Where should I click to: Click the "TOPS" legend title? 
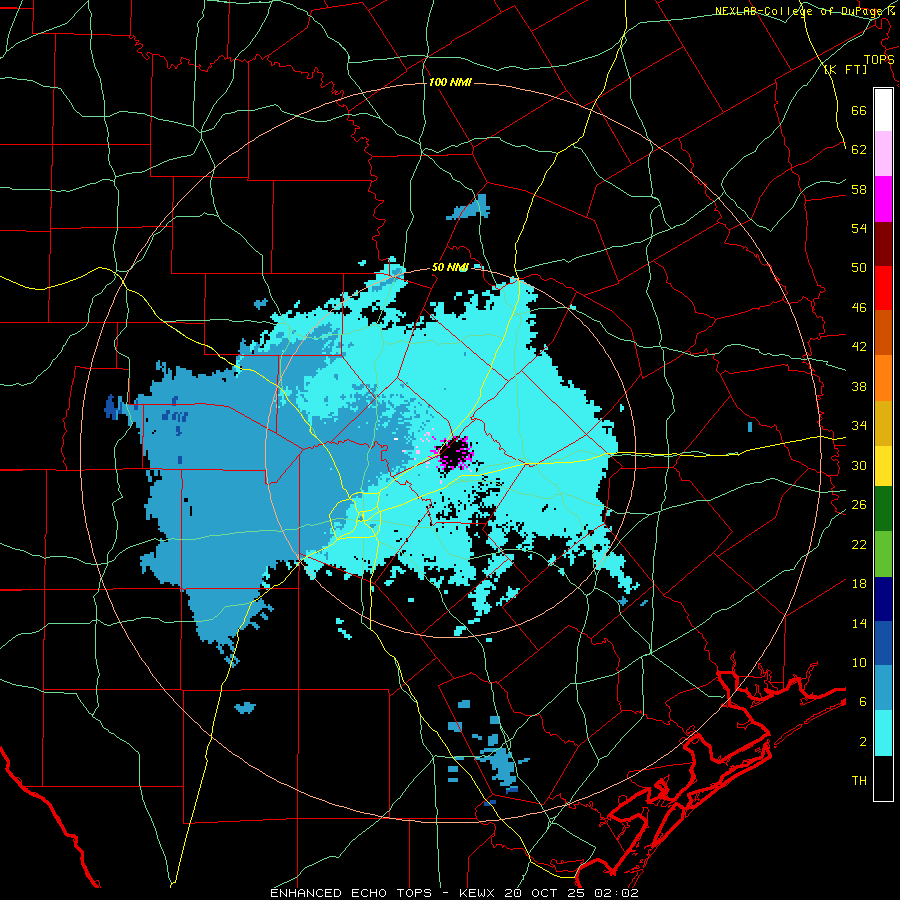(x=879, y=59)
